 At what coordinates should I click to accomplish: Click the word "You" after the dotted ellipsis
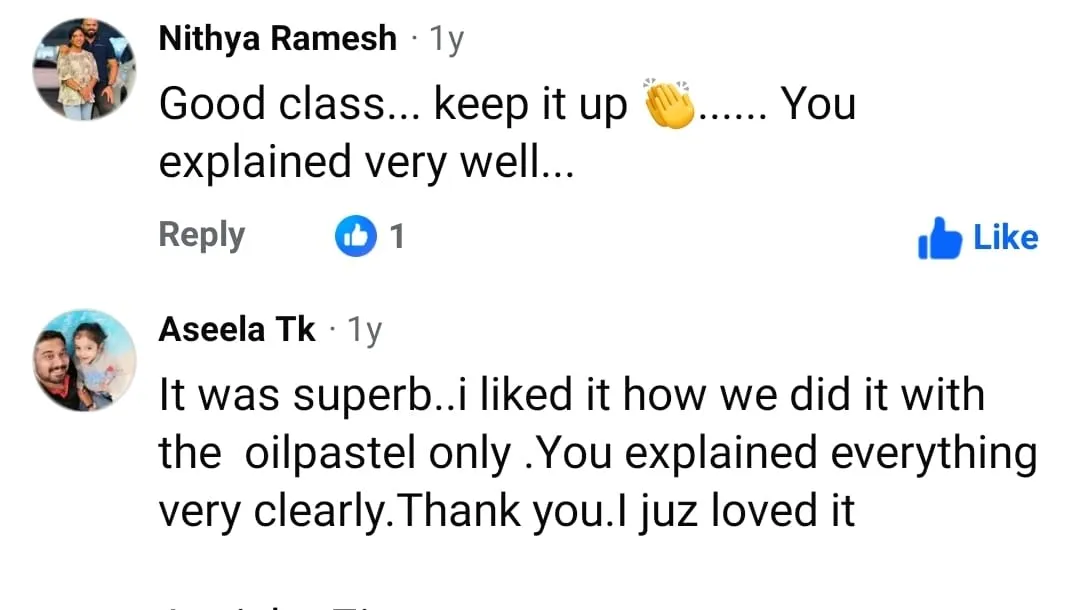pyautogui.click(x=817, y=104)
